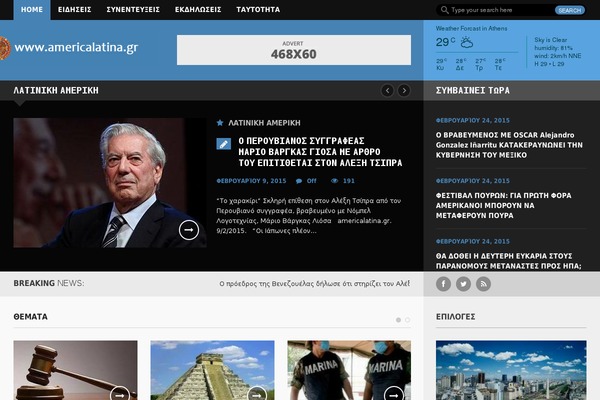Viewport: 600px width, 400px height.
Task: Click the comments bubble icon
Action: point(299,181)
